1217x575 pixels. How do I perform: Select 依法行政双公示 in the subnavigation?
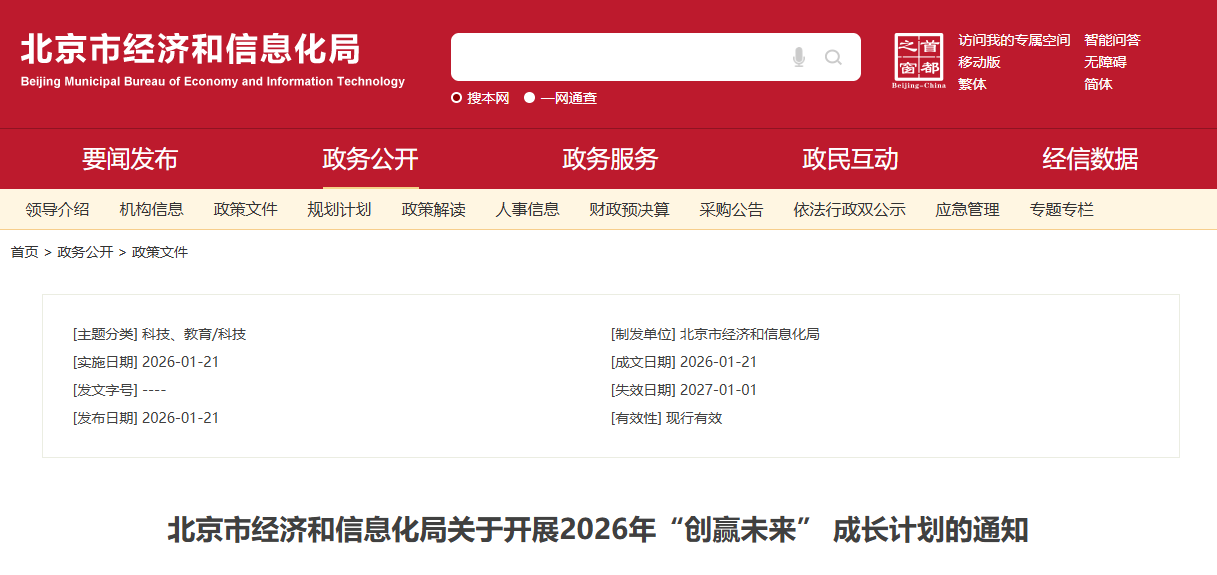pos(849,210)
